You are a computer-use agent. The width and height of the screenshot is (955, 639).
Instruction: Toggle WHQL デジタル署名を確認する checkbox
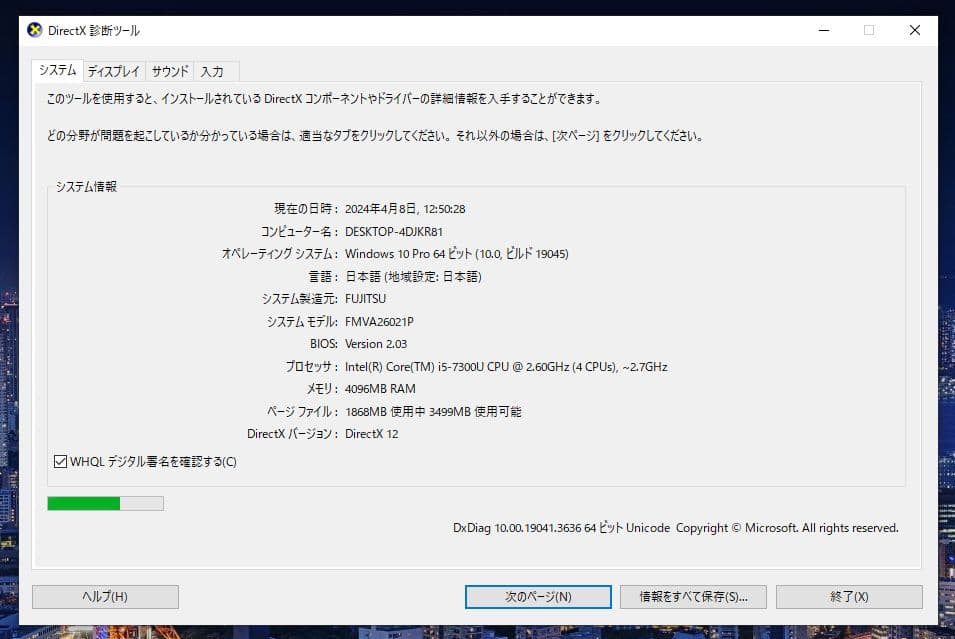pyautogui.click(x=60, y=462)
